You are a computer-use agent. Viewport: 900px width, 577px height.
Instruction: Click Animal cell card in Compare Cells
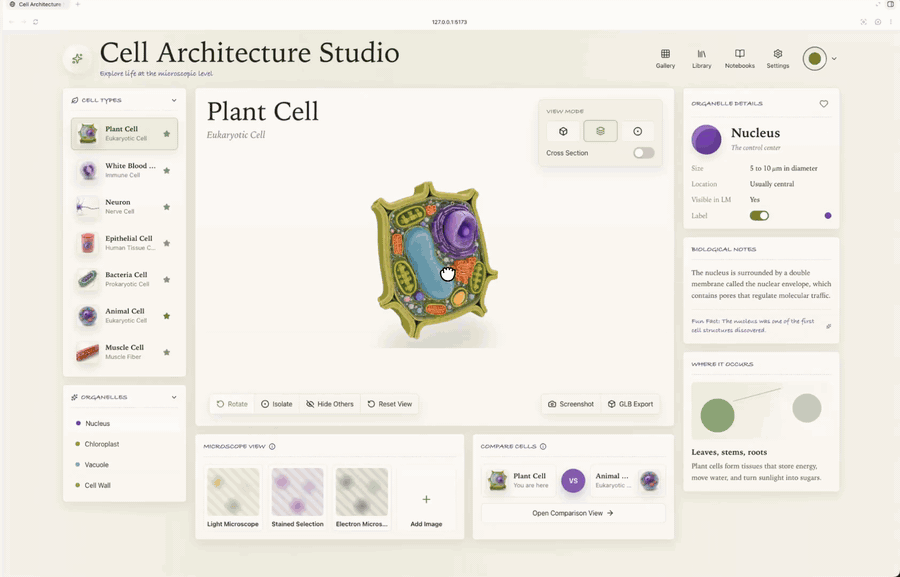(x=627, y=481)
